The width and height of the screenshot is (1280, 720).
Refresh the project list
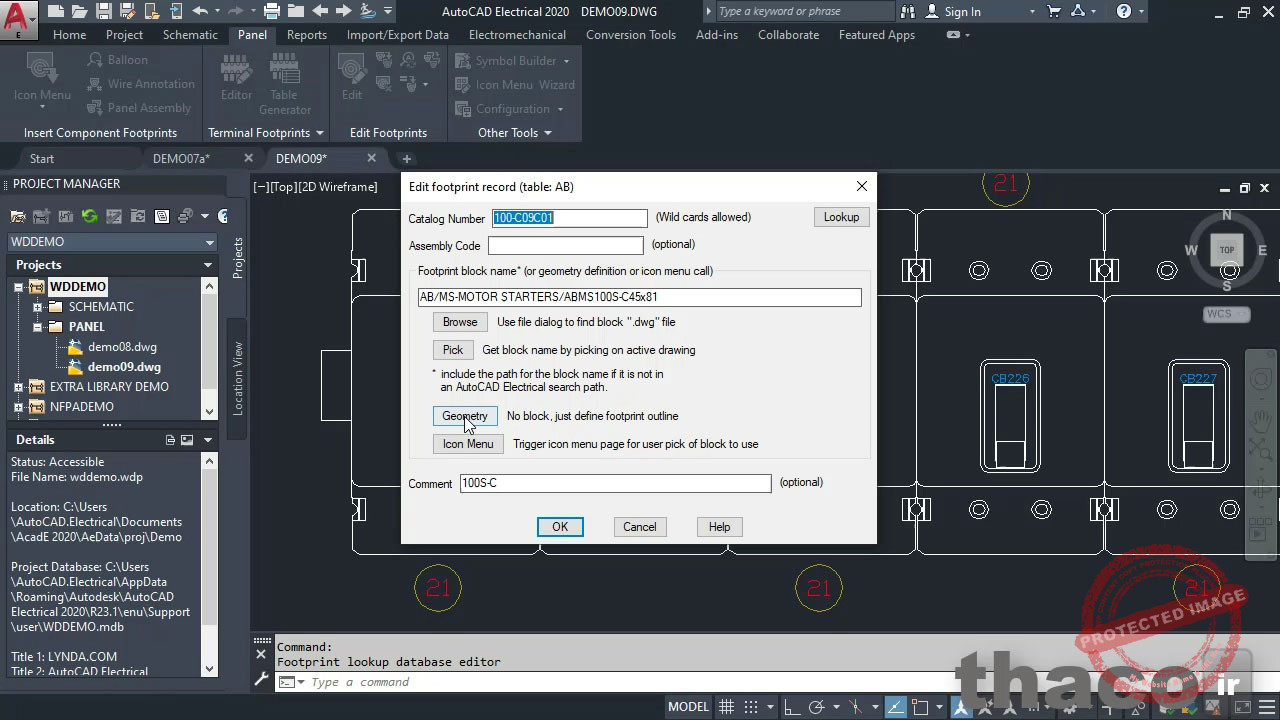click(89, 216)
